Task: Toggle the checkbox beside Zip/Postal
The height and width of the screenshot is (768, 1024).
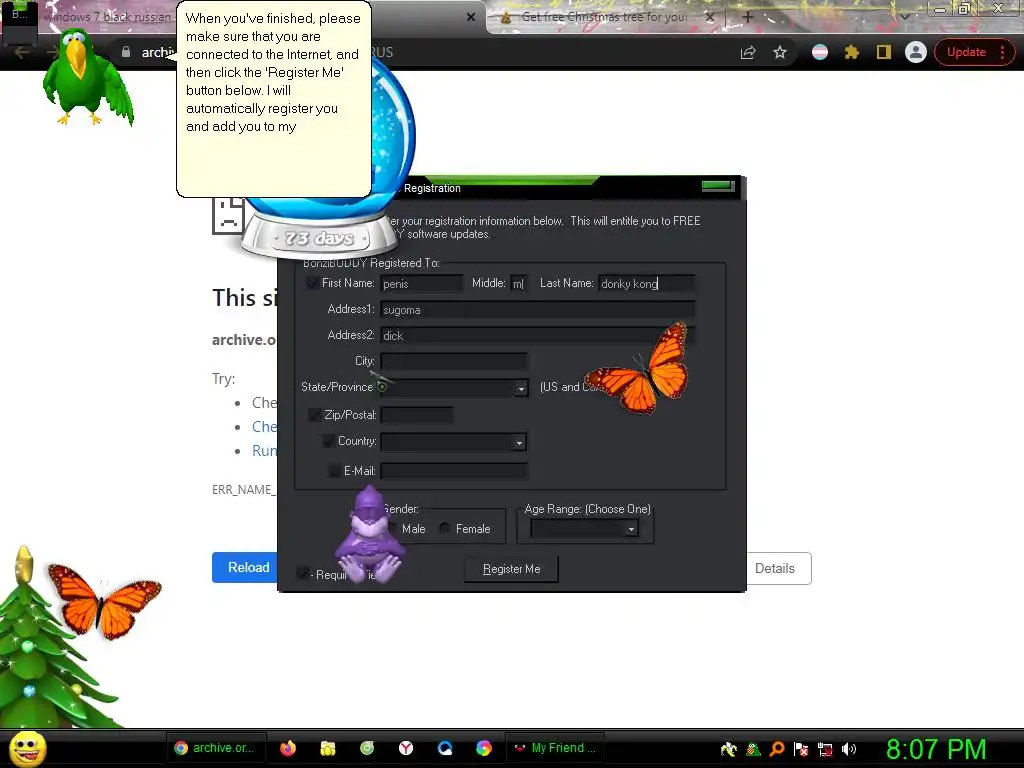Action: point(314,415)
